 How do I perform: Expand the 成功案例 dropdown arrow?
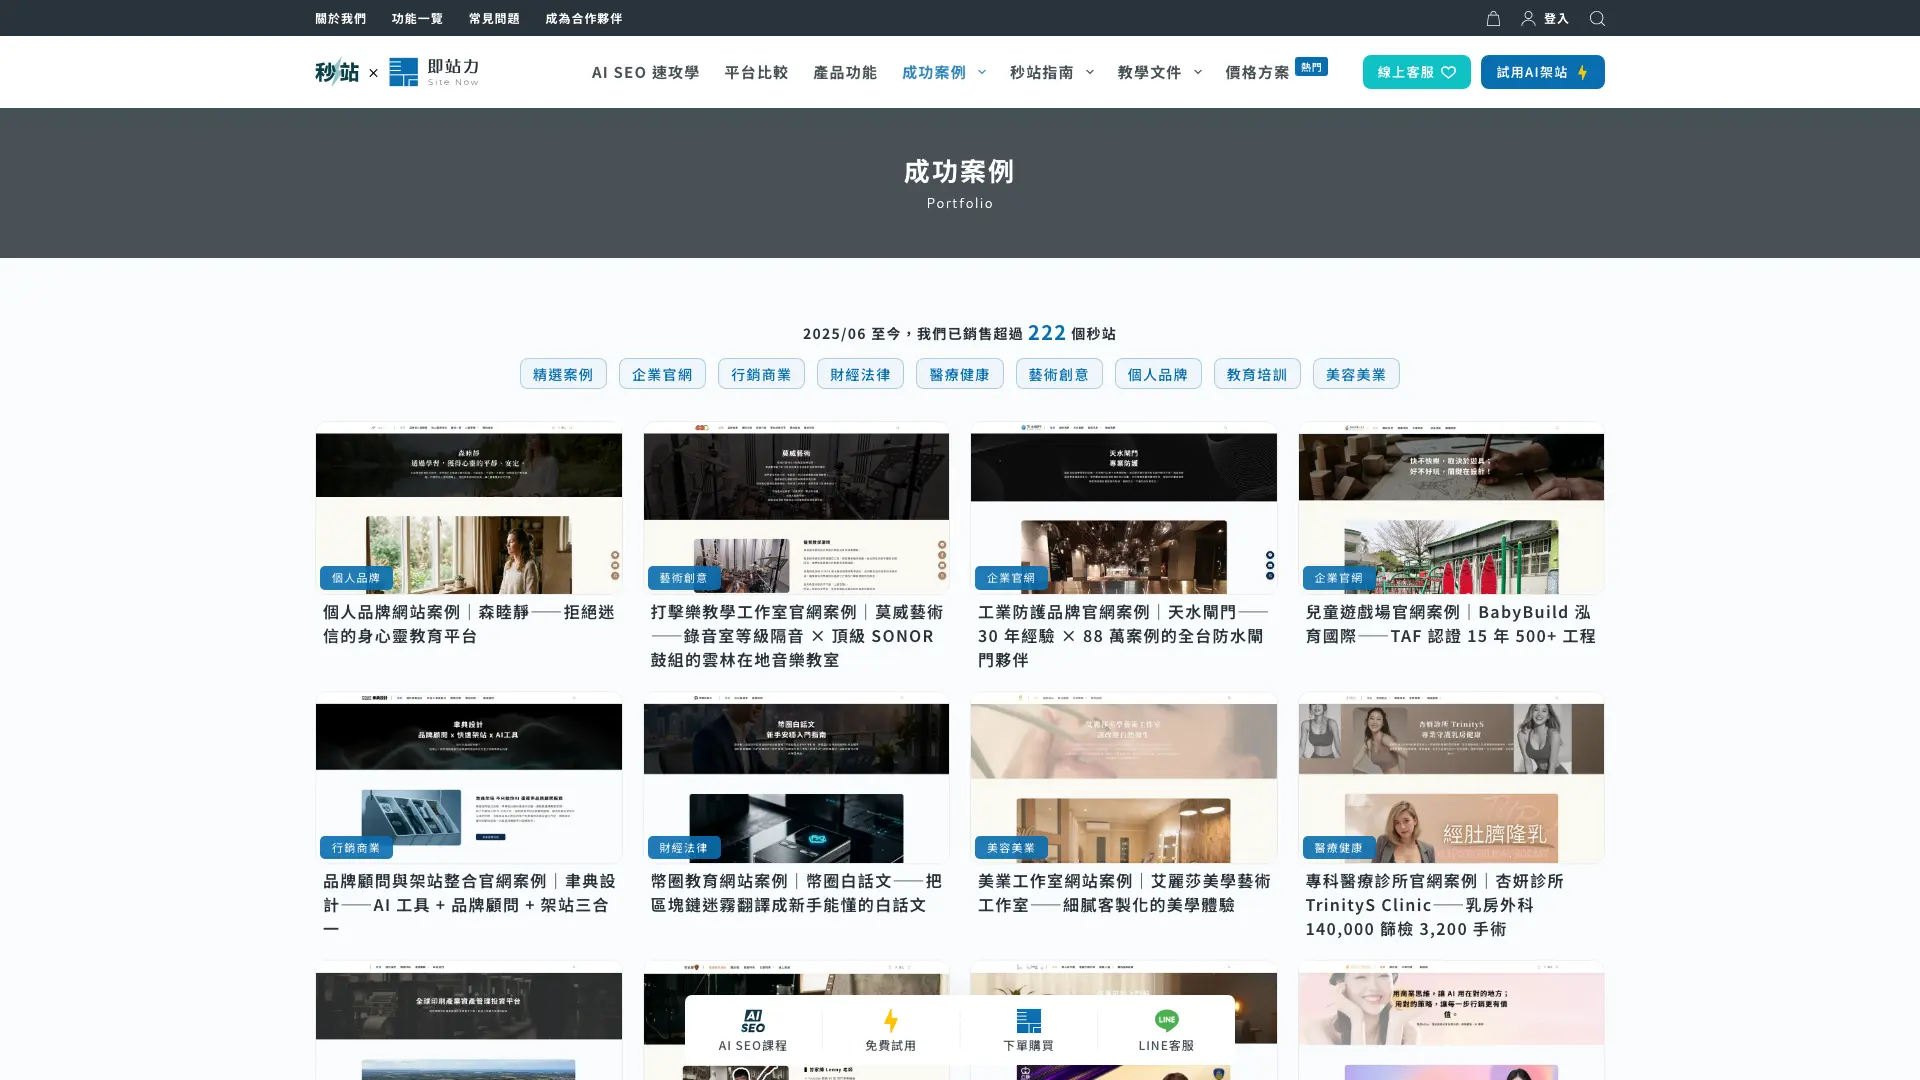click(x=982, y=72)
